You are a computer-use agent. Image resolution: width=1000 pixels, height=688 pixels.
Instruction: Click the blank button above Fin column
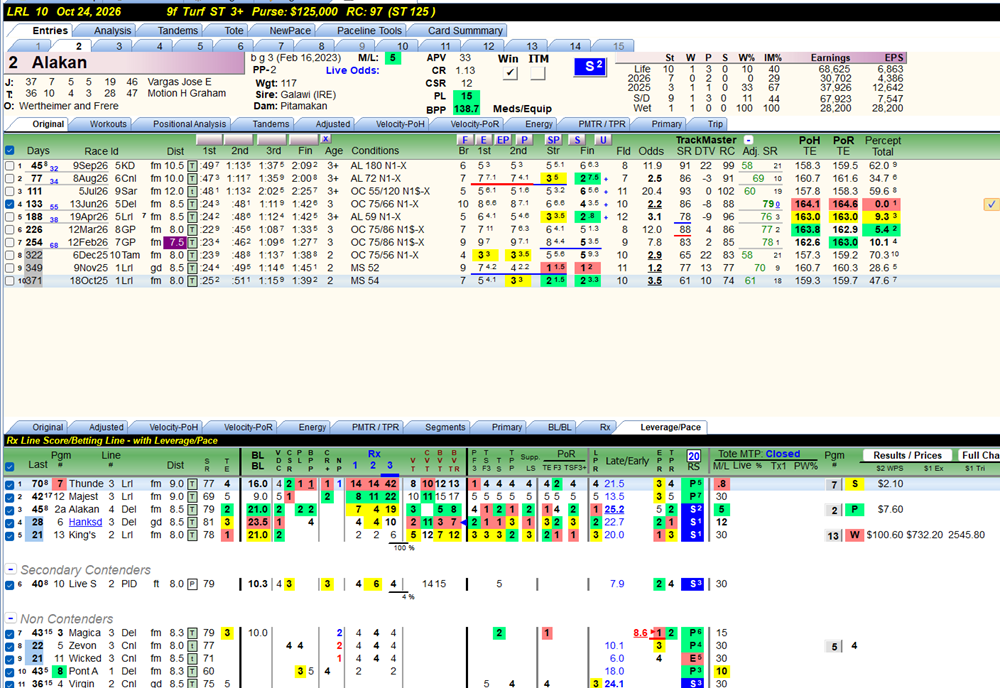(x=304, y=139)
